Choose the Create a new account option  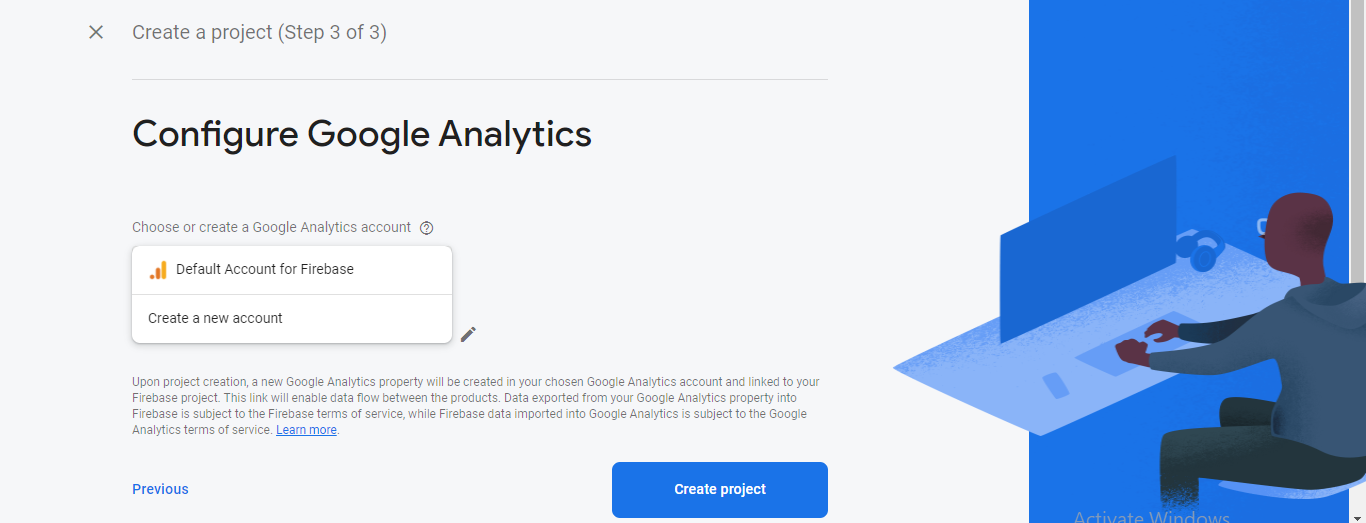coord(292,319)
